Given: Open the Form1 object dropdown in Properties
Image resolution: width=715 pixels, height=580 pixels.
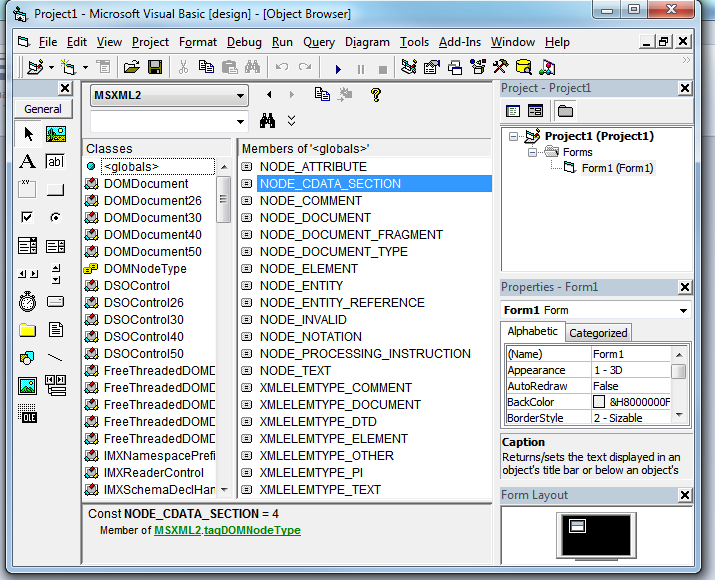Looking at the screenshot, I should pyautogui.click(x=683, y=310).
